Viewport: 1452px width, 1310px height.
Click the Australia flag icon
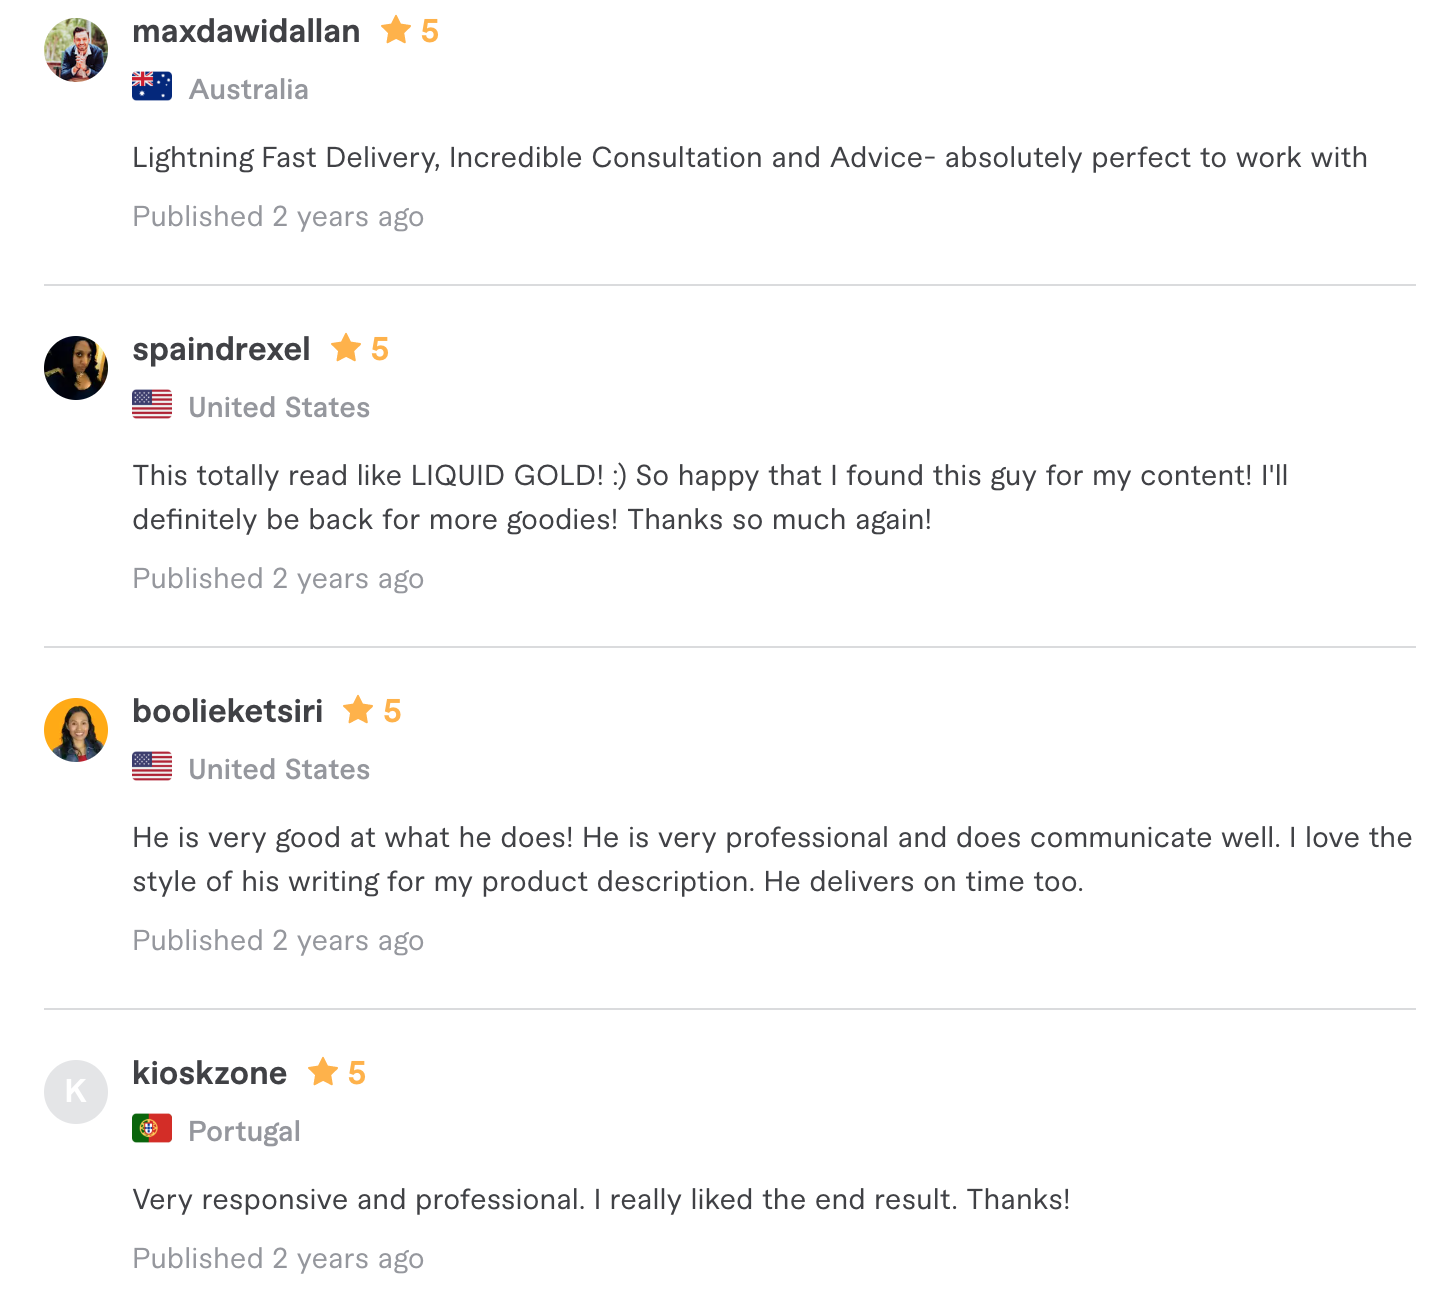click(x=152, y=87)
